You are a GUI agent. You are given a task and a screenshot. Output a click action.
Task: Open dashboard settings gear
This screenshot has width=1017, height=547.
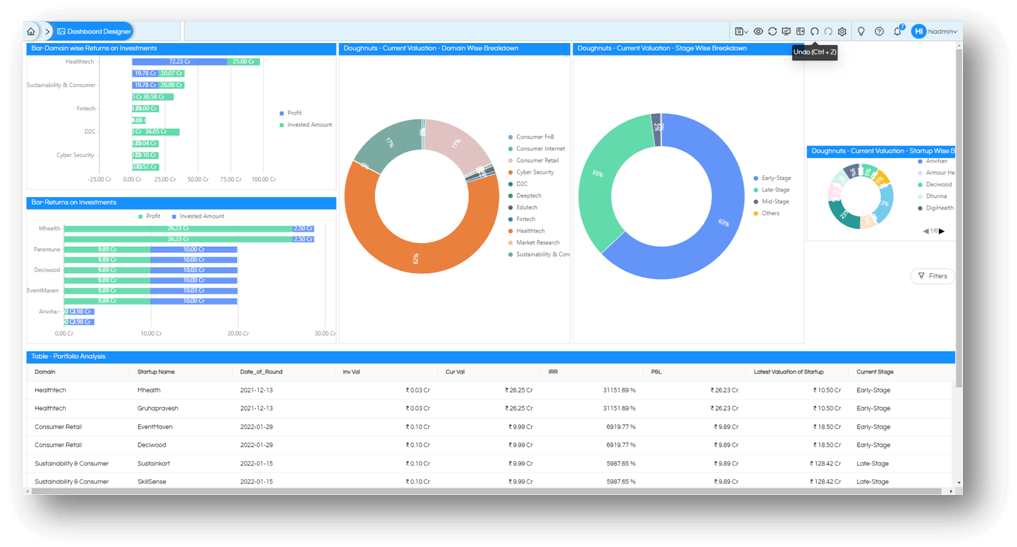point(842,31)
